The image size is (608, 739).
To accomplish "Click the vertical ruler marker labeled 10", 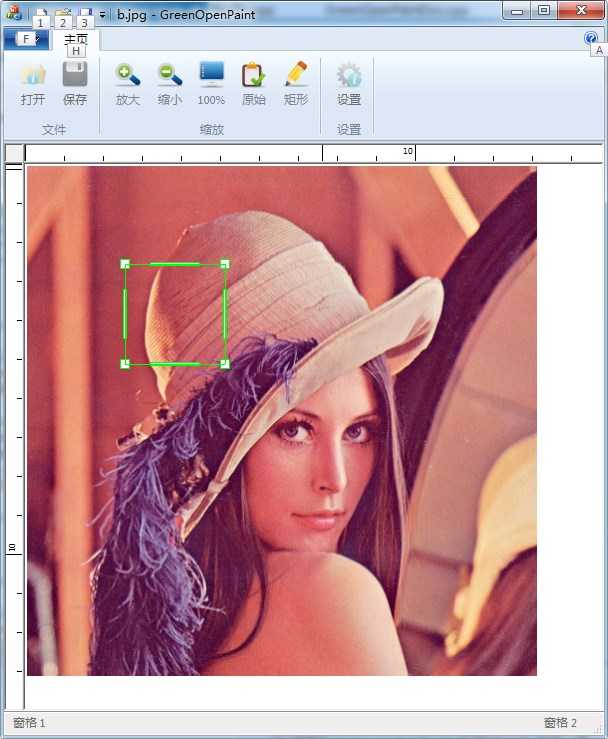I will tap(12, 547).
